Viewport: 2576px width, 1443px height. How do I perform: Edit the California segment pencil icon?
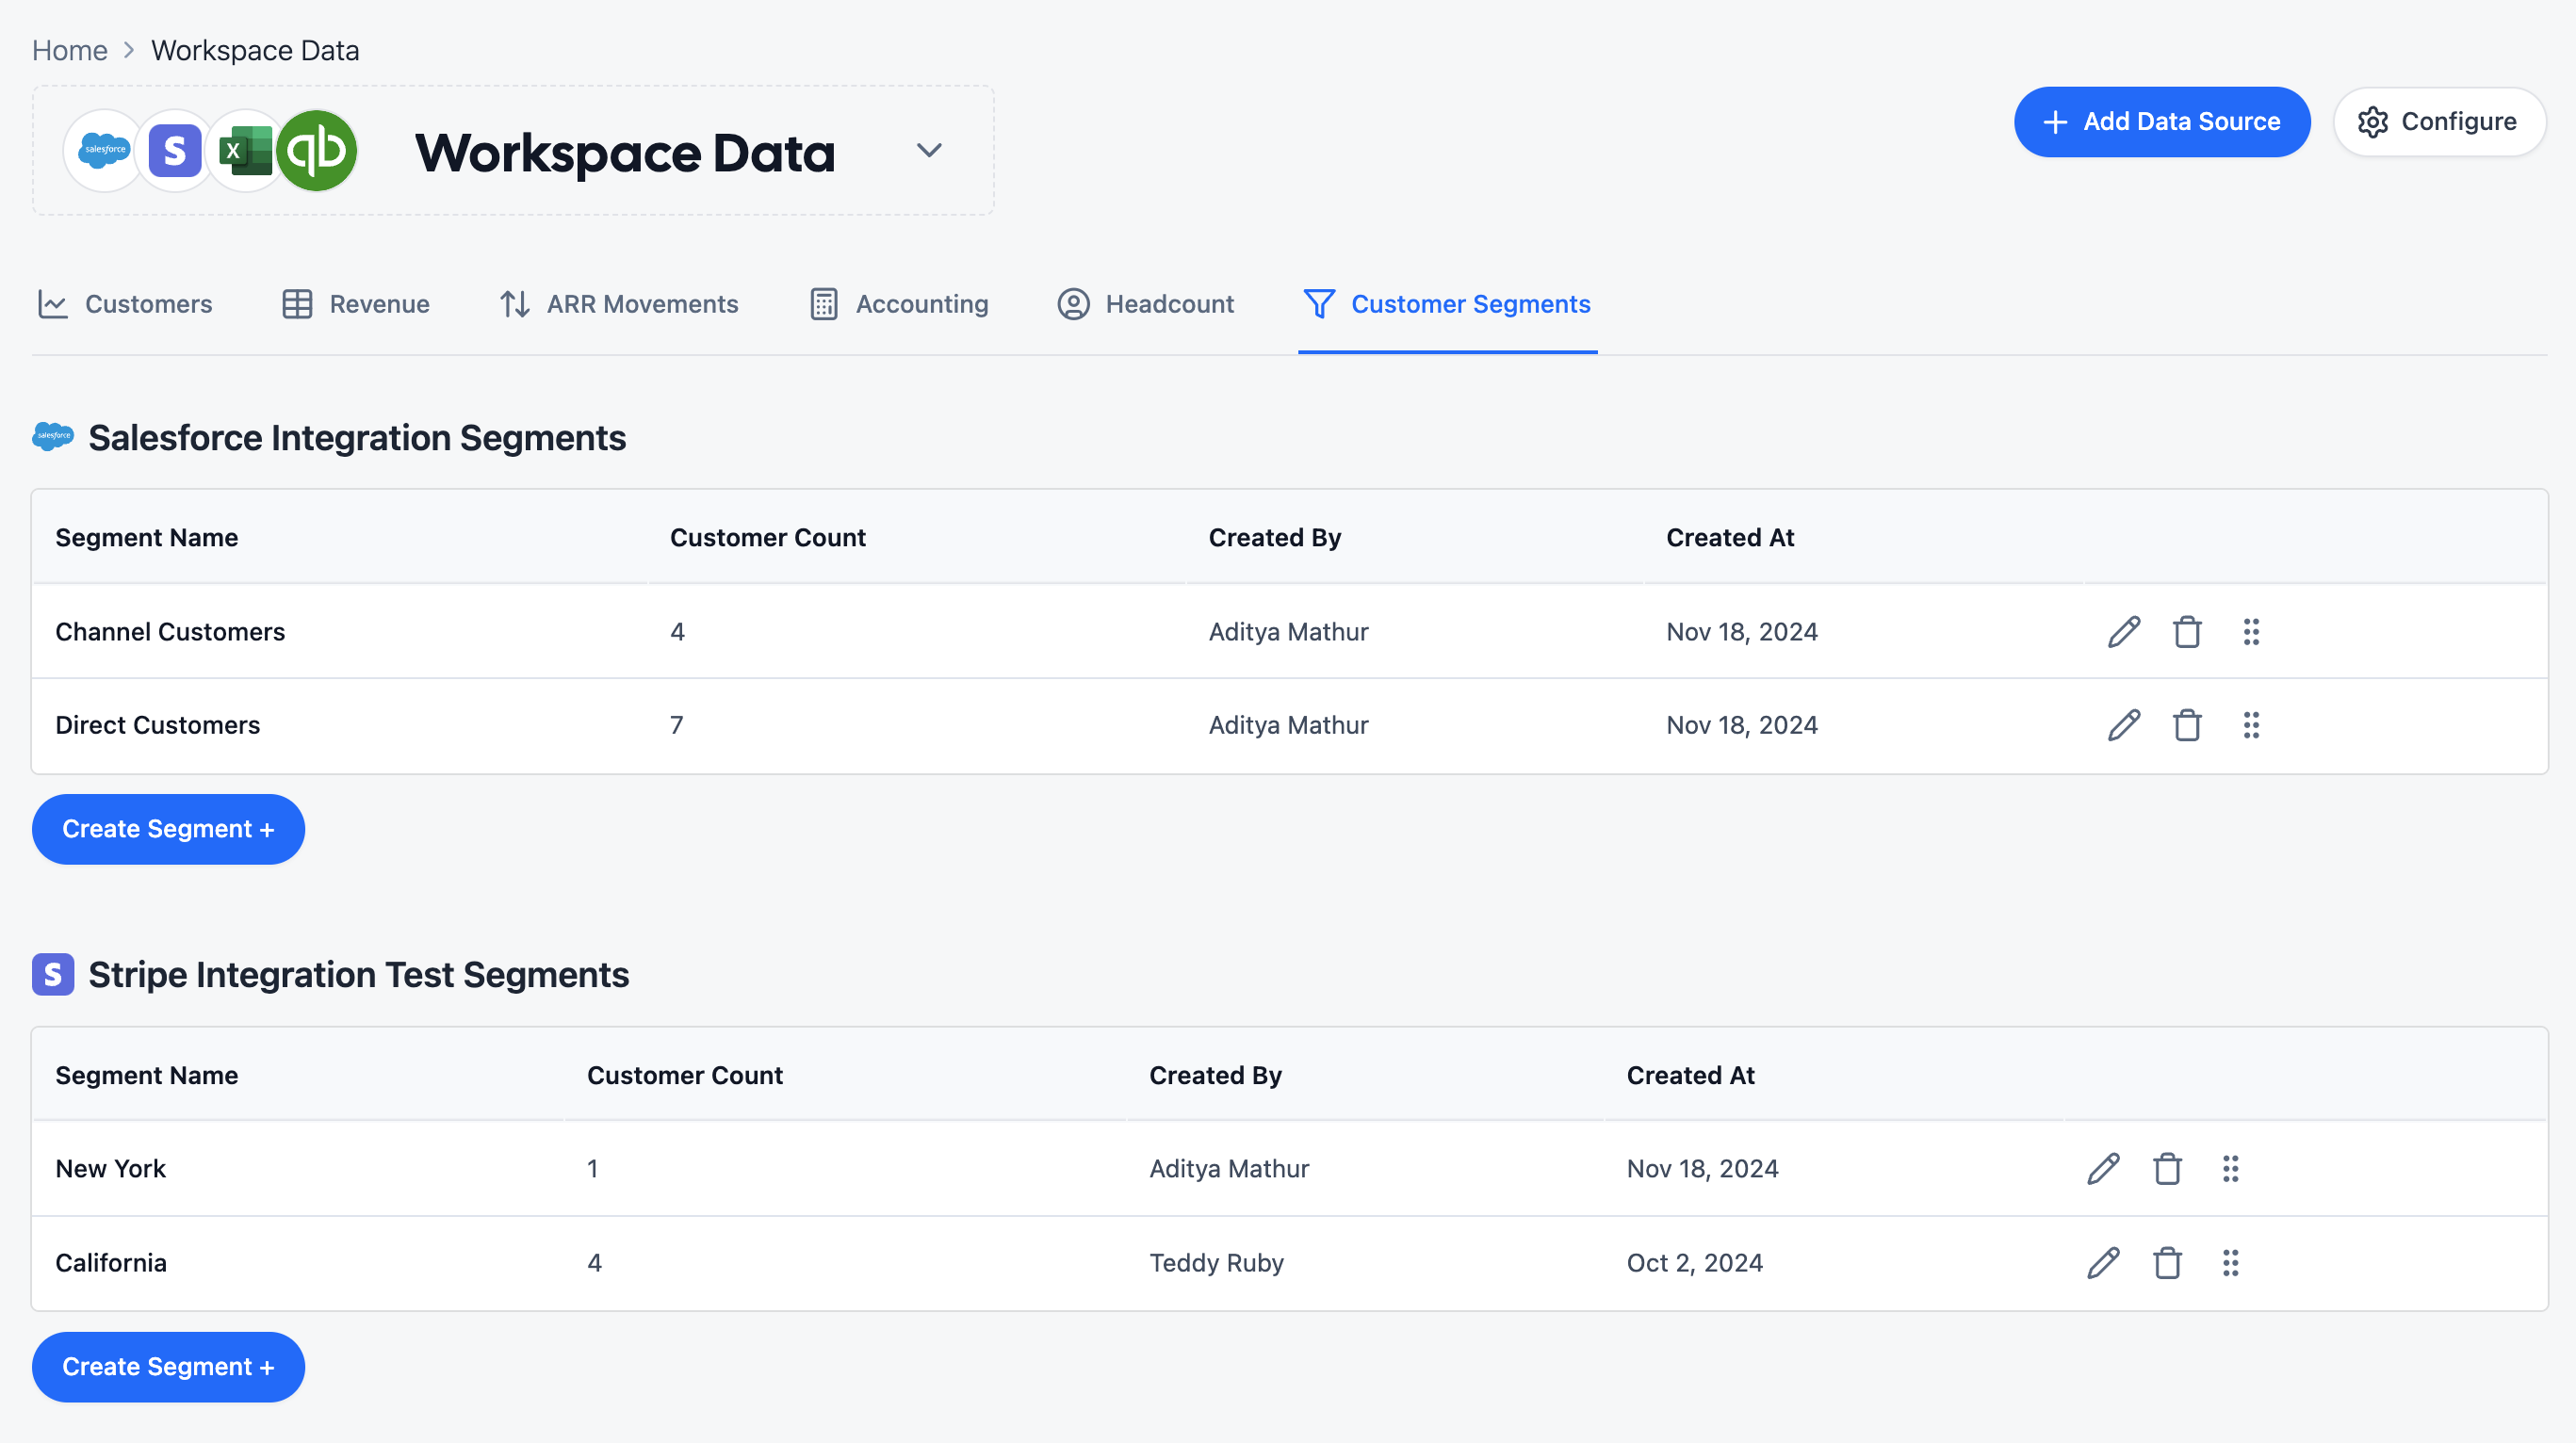point(2103,1263)
